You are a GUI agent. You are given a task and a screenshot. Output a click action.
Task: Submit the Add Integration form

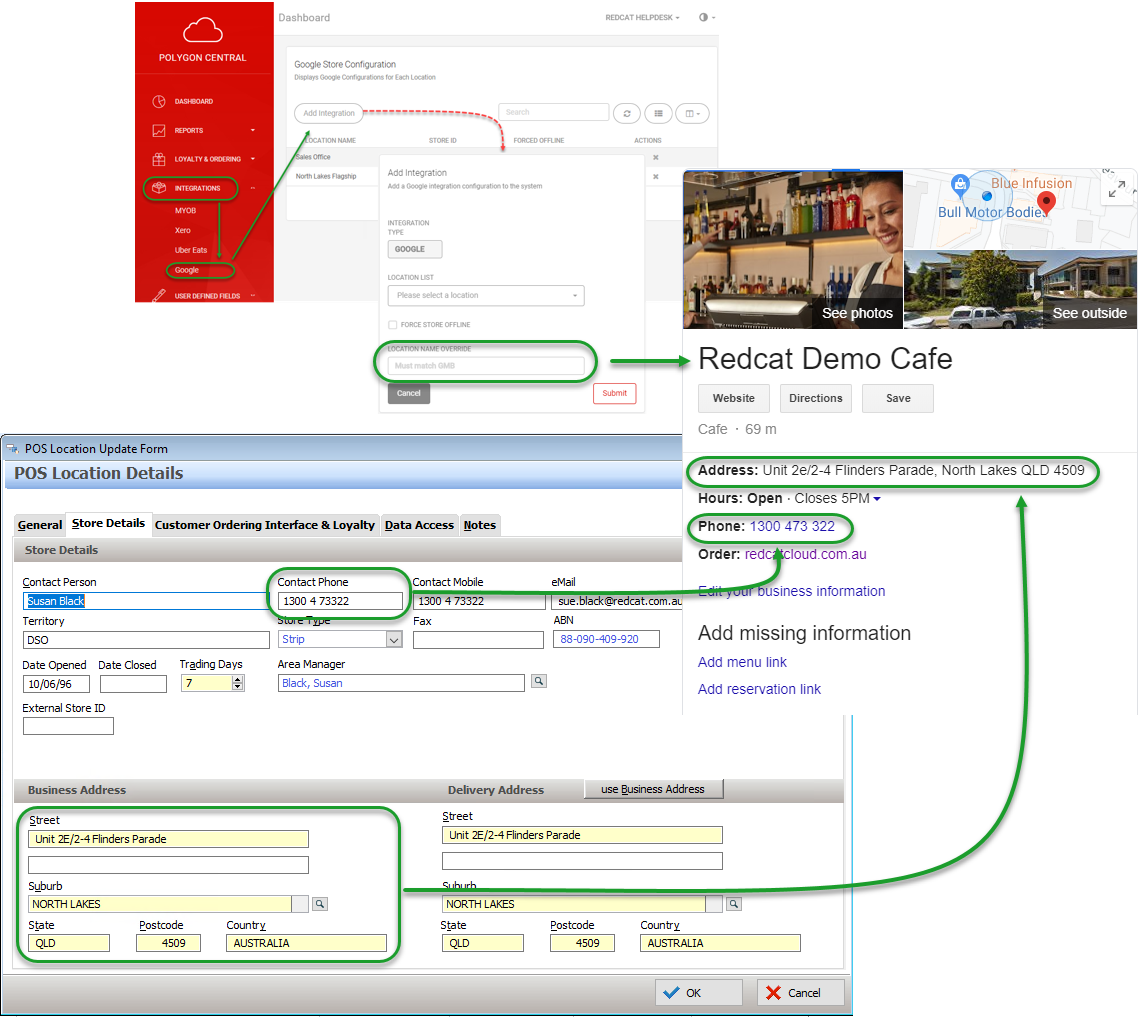[615, 394]
